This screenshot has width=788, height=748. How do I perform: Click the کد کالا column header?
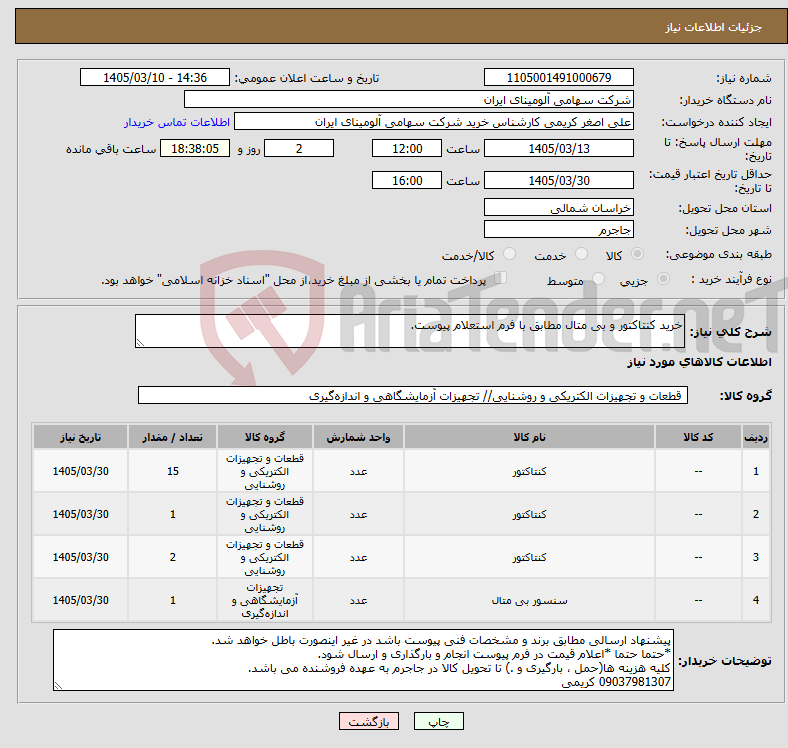pyautogui.click(x=698, y=437)
